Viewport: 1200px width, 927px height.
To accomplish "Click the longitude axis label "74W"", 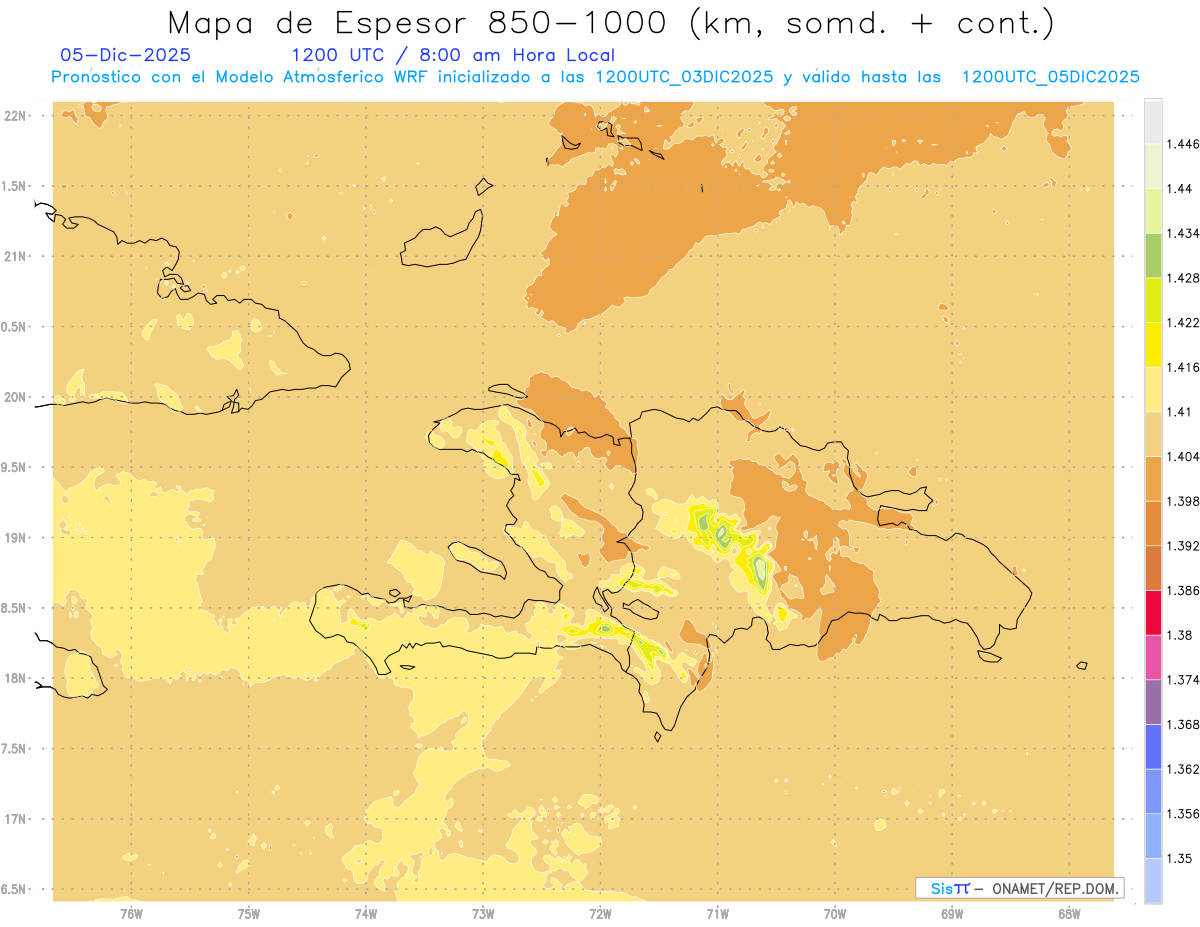I will 366,913.
